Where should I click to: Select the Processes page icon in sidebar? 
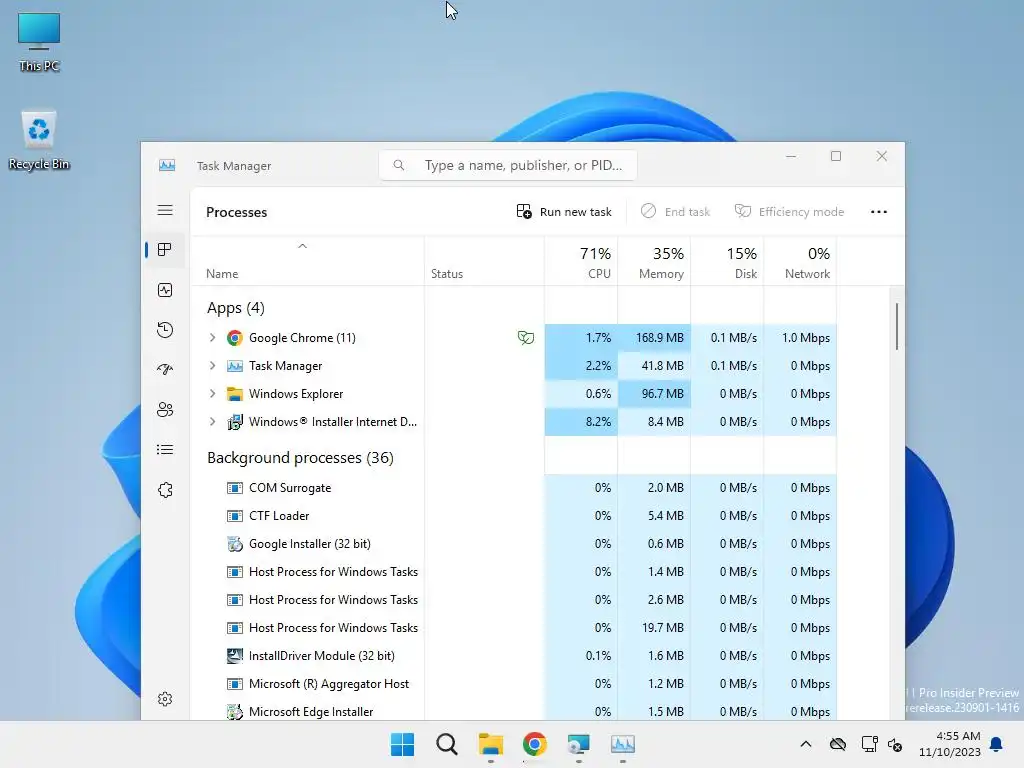point(165,249)
